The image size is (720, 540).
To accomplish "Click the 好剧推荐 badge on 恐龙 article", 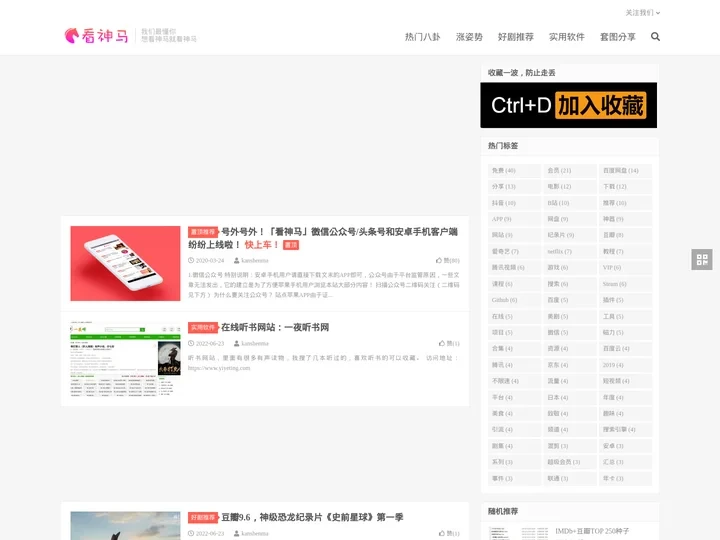I will [x=202, y=518].
